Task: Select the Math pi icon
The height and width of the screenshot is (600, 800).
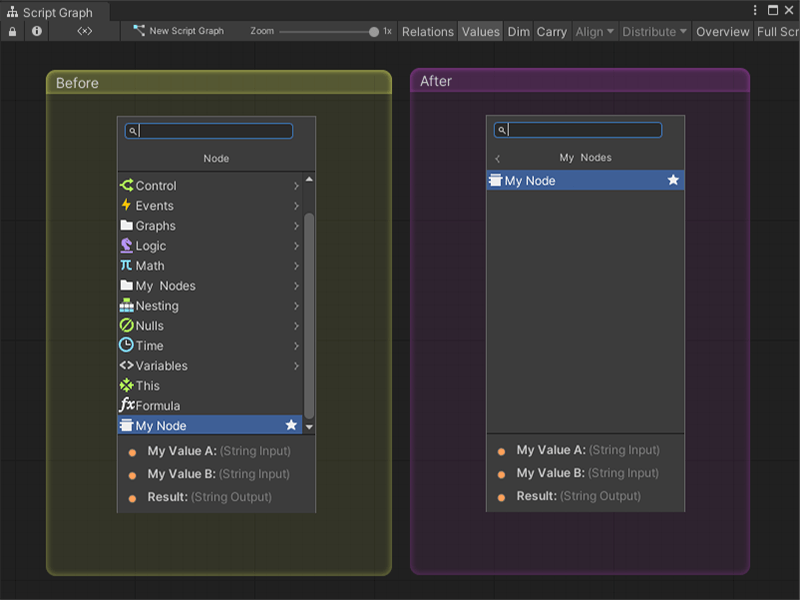Action: [x=128, y=265]
